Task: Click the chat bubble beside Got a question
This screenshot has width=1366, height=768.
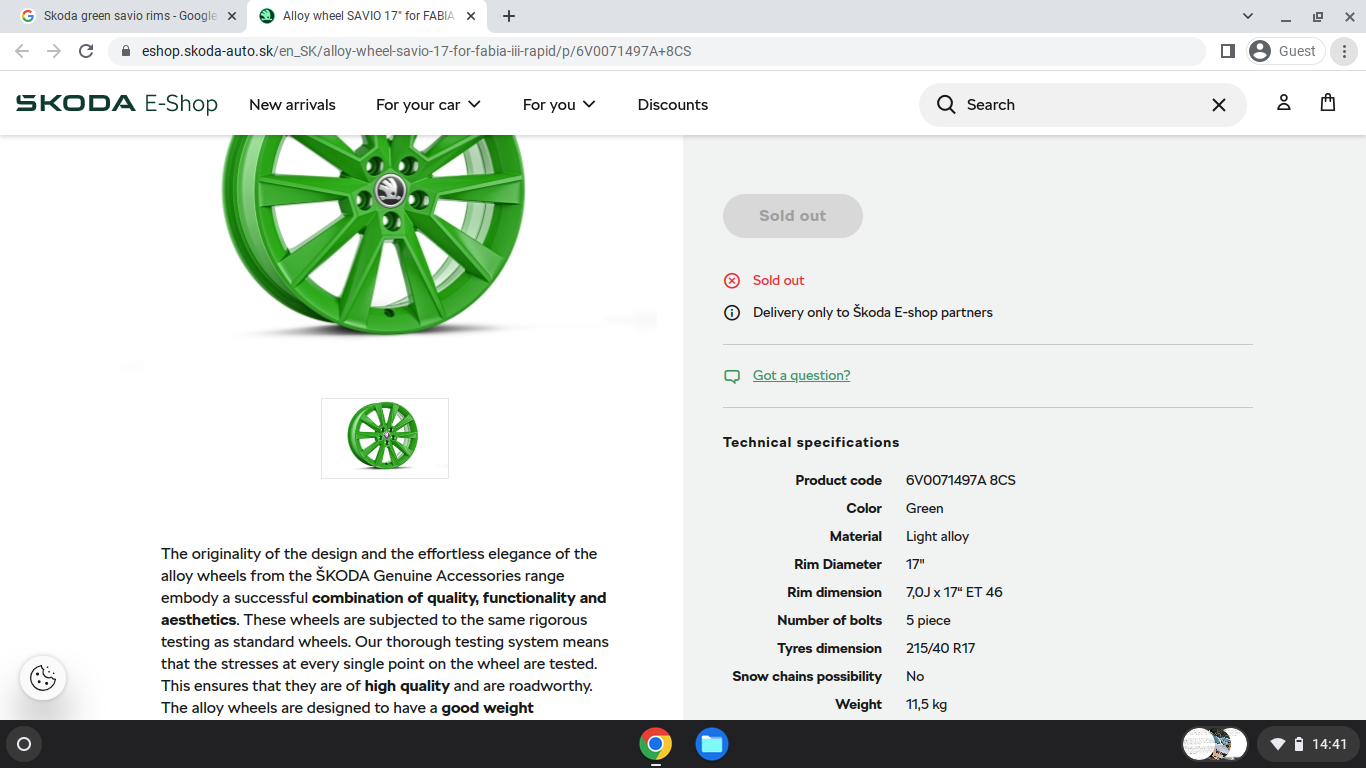Action: [x=732, y=375]
